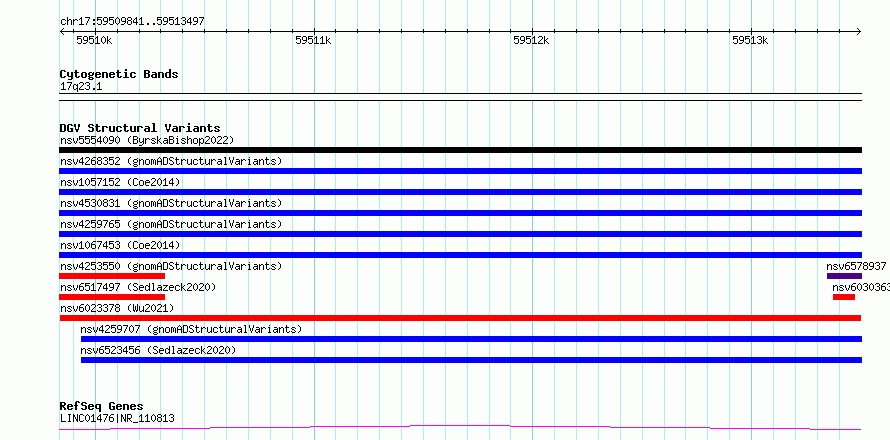The height and width of the screenshot is (440, 890).
Task: Open nsv4259707 gnomADStructuralVariants label
Action: coord(191,329)
